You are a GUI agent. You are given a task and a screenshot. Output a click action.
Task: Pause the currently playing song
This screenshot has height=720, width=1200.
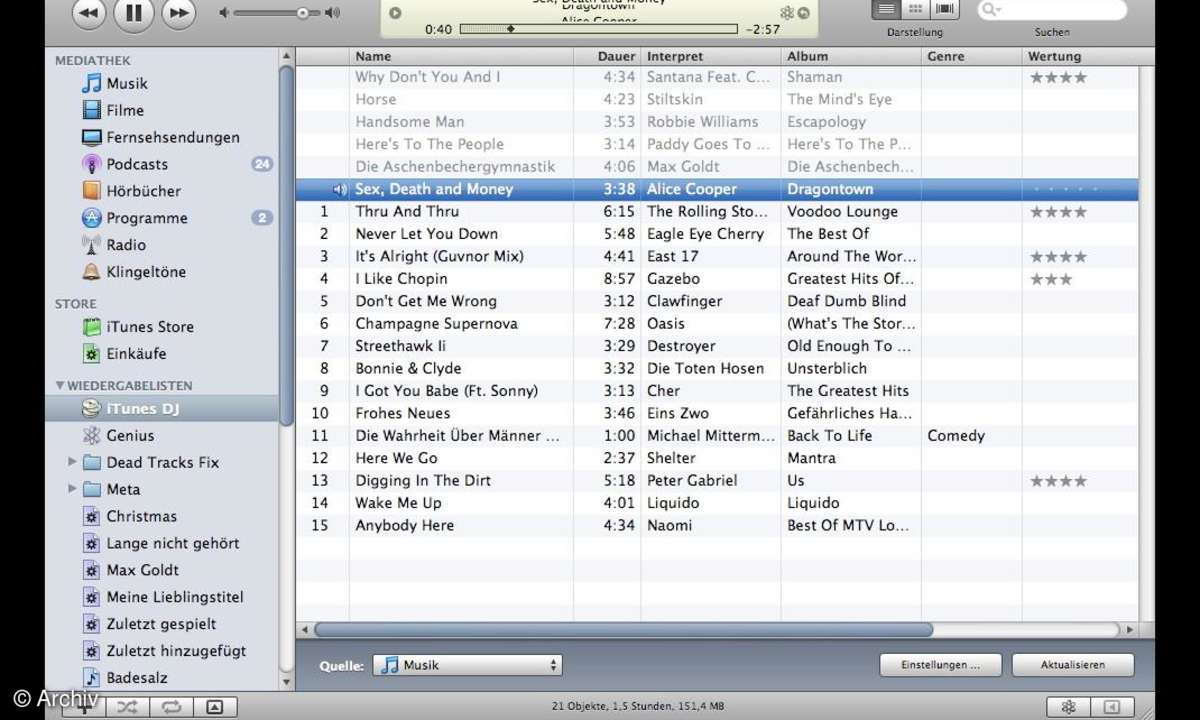point(133,13)
